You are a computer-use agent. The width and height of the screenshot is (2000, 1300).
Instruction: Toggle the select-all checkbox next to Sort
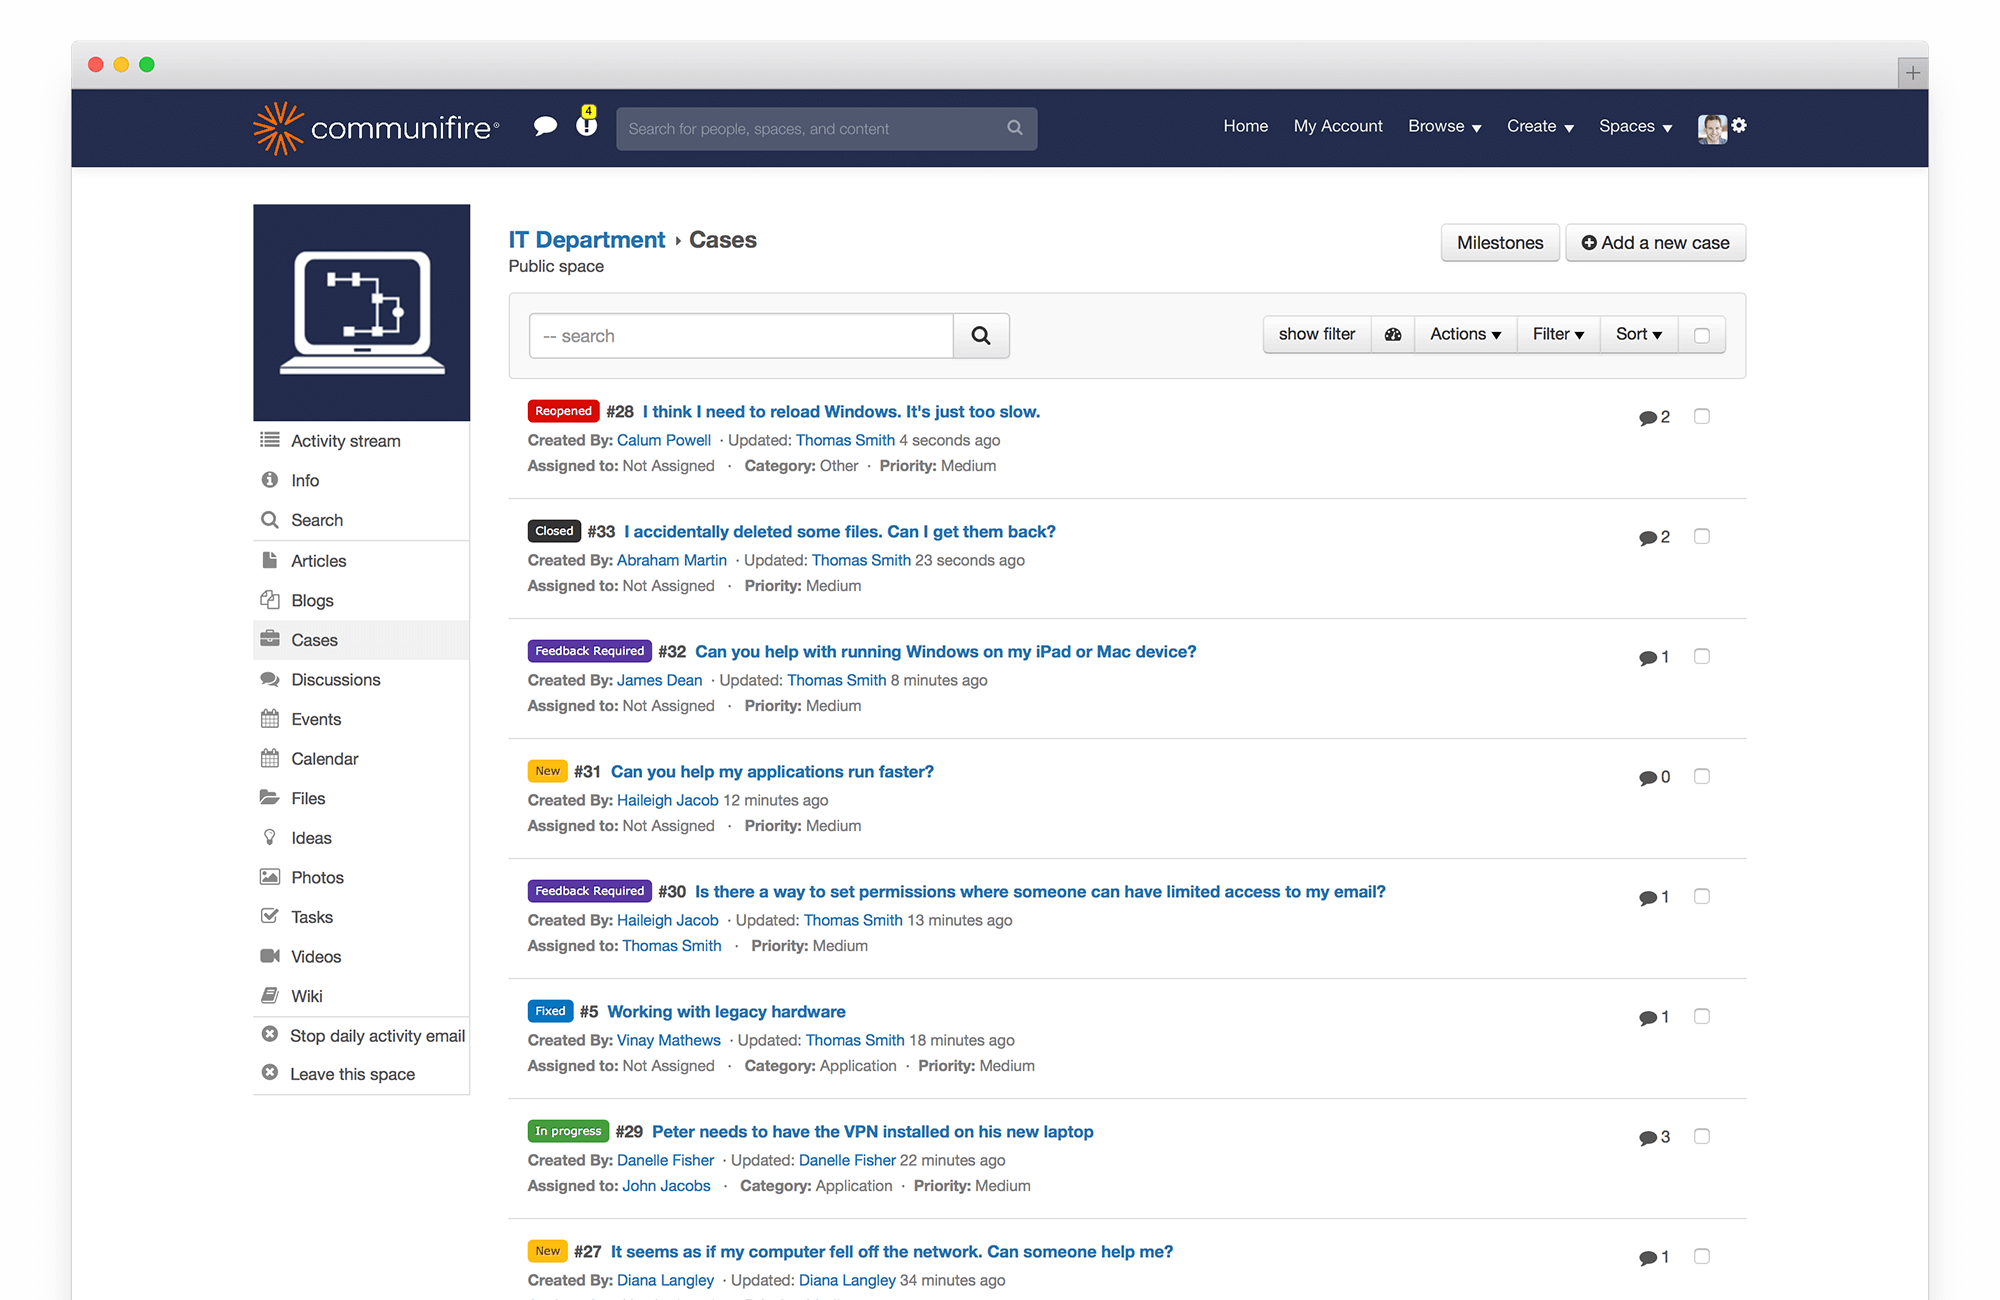coord(1701,334)
